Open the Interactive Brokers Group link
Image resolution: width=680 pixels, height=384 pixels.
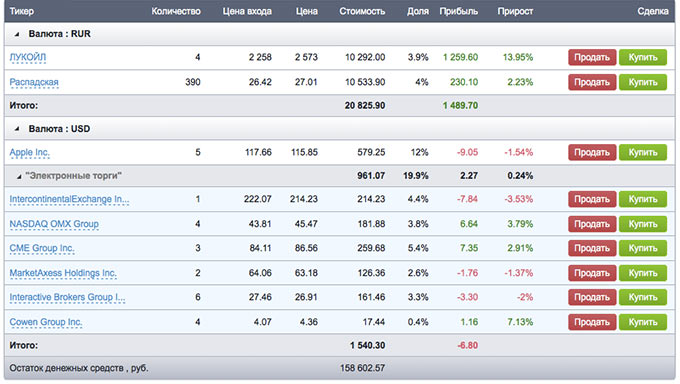tap(67, 297)
